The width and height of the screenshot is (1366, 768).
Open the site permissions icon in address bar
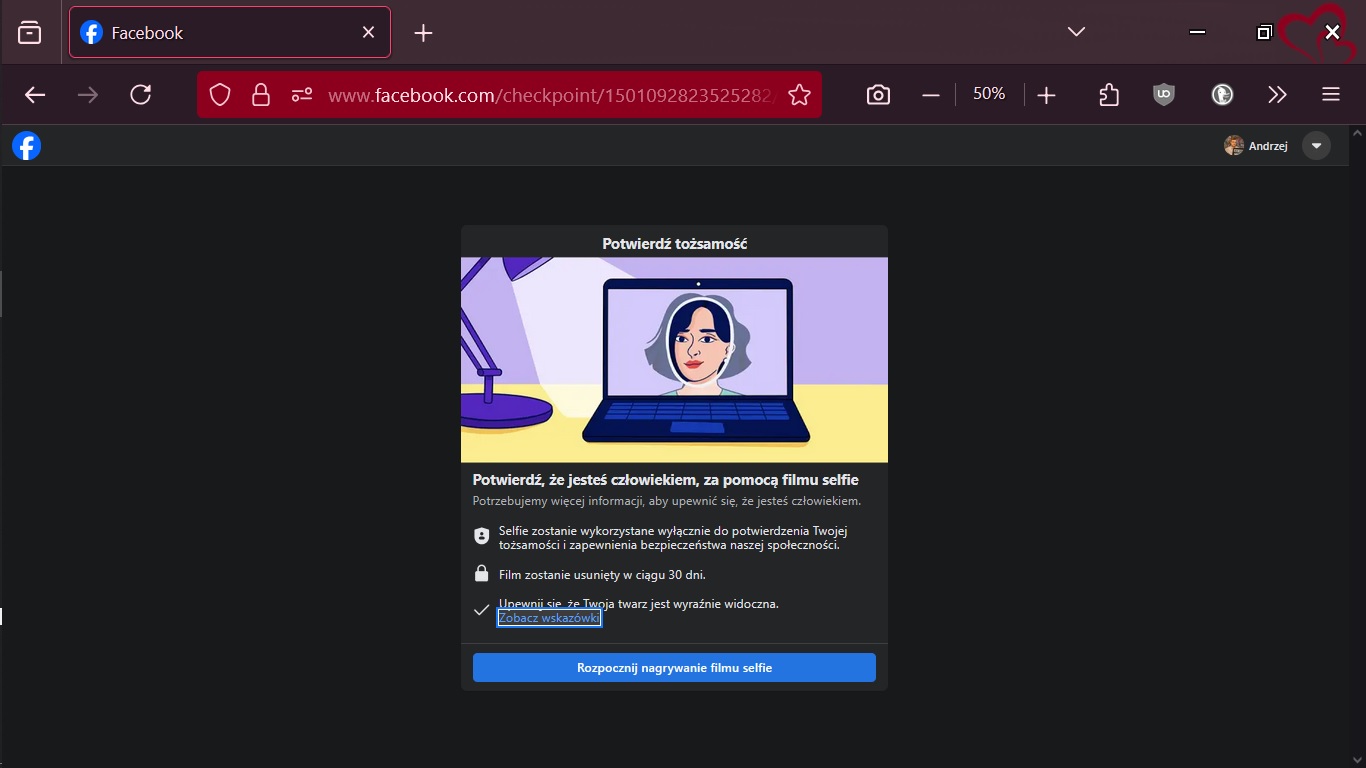click(302, 95)
